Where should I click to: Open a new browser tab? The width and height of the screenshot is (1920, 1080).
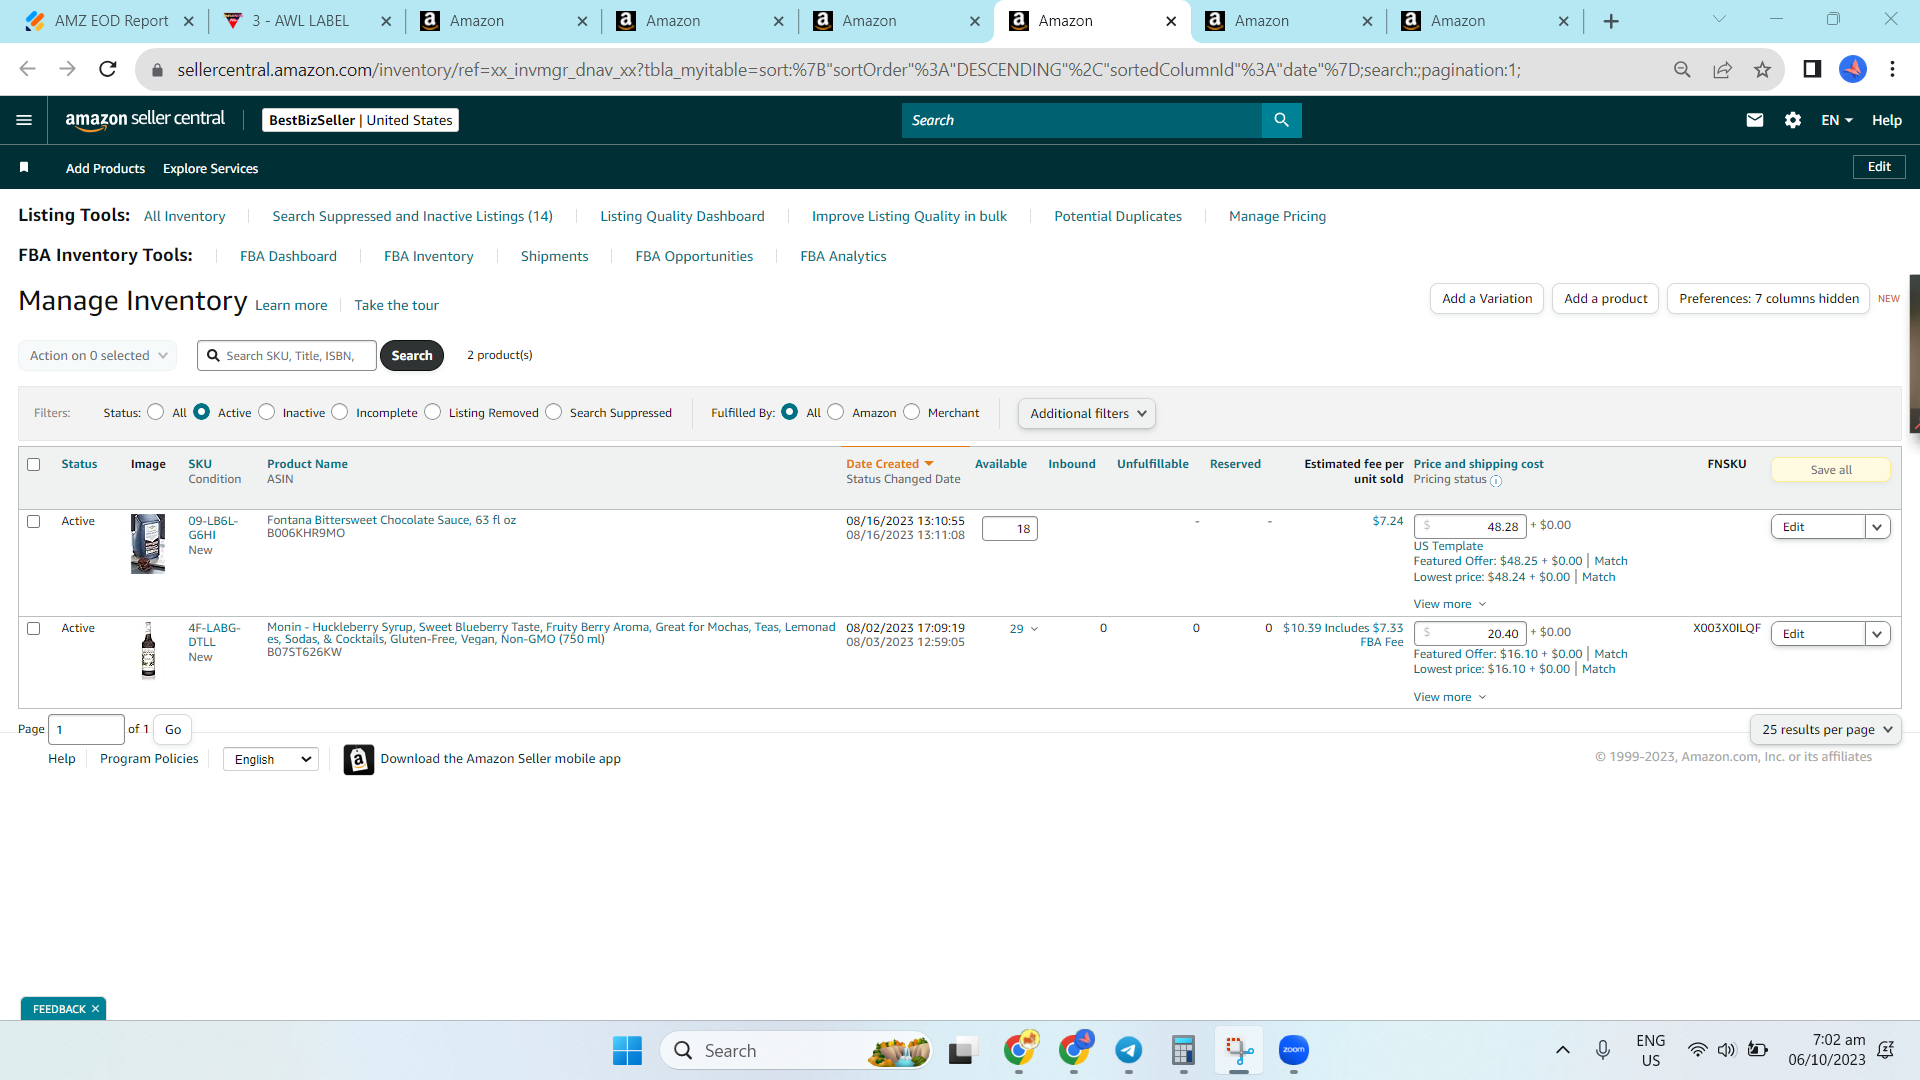(1611, 21)
